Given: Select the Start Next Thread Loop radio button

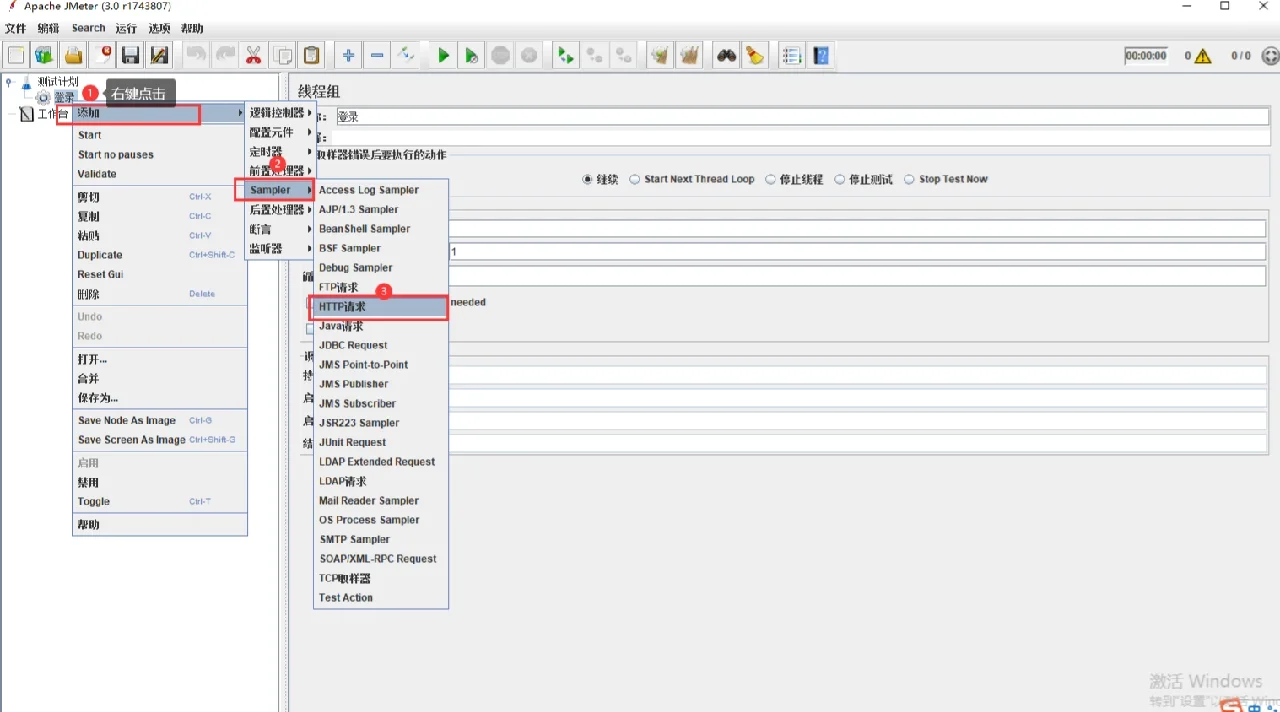Looking at the screenshot, I should (635, 180).
